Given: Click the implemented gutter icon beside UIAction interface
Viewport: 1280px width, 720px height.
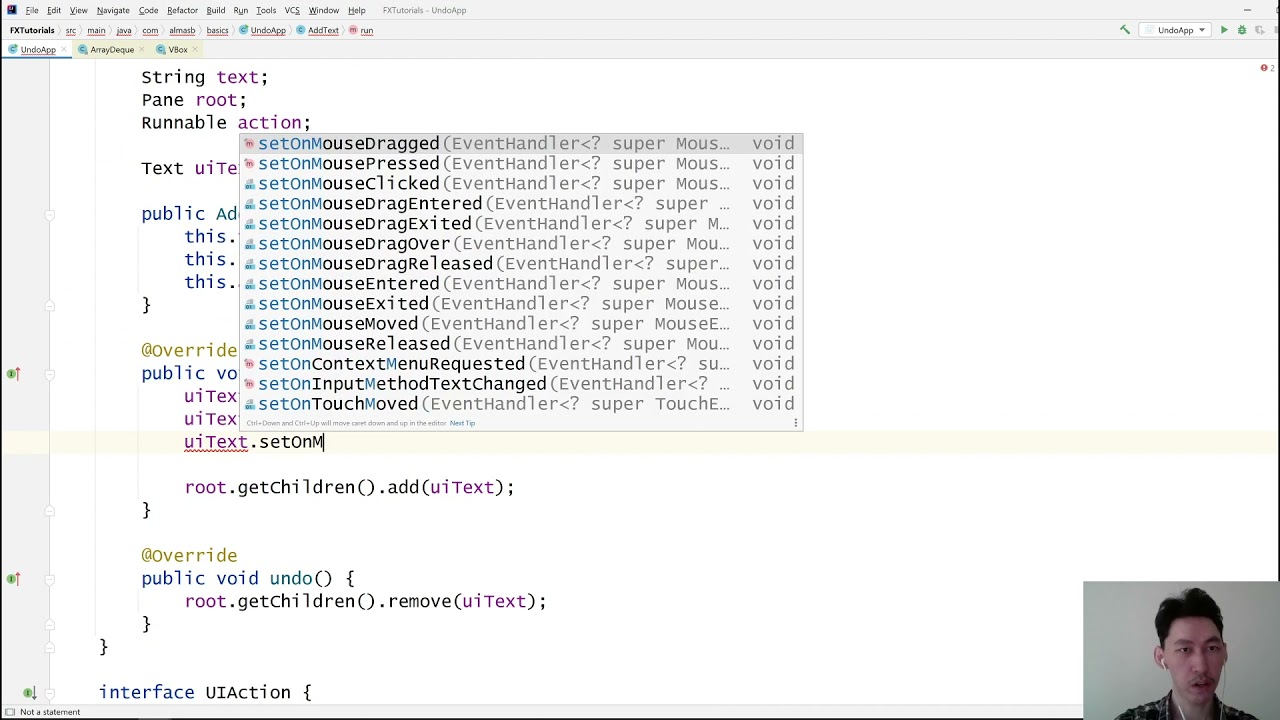Looking at the screenshot, I should pyautogui.click(x=29, y=692).
